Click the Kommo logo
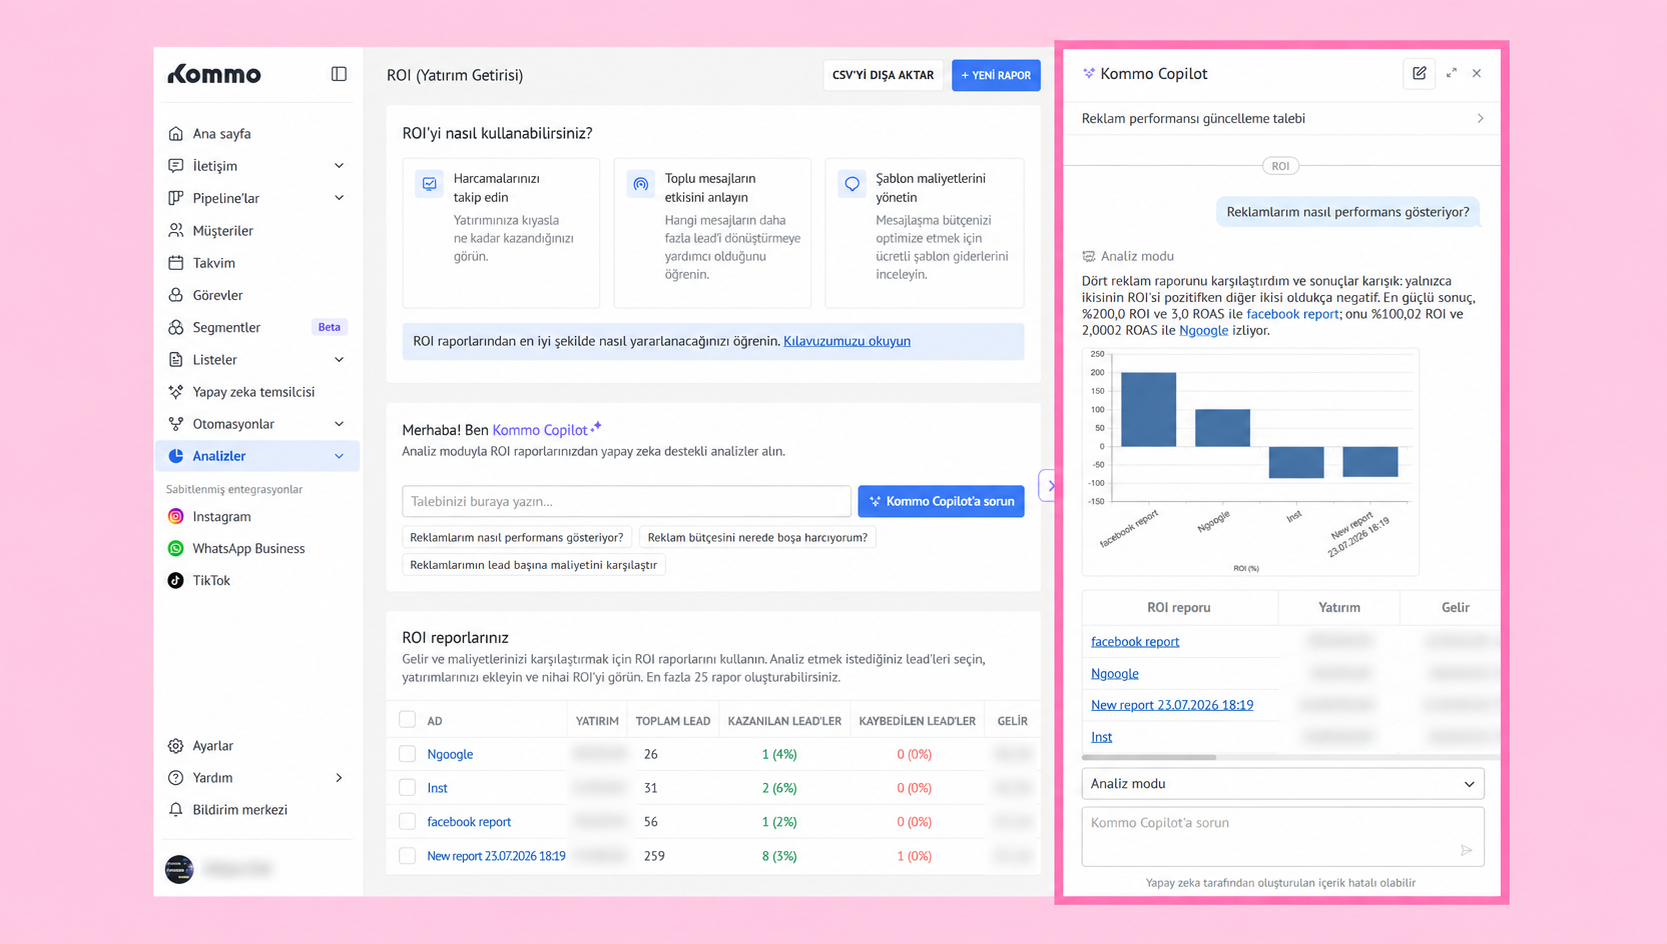 pos(214,74)
